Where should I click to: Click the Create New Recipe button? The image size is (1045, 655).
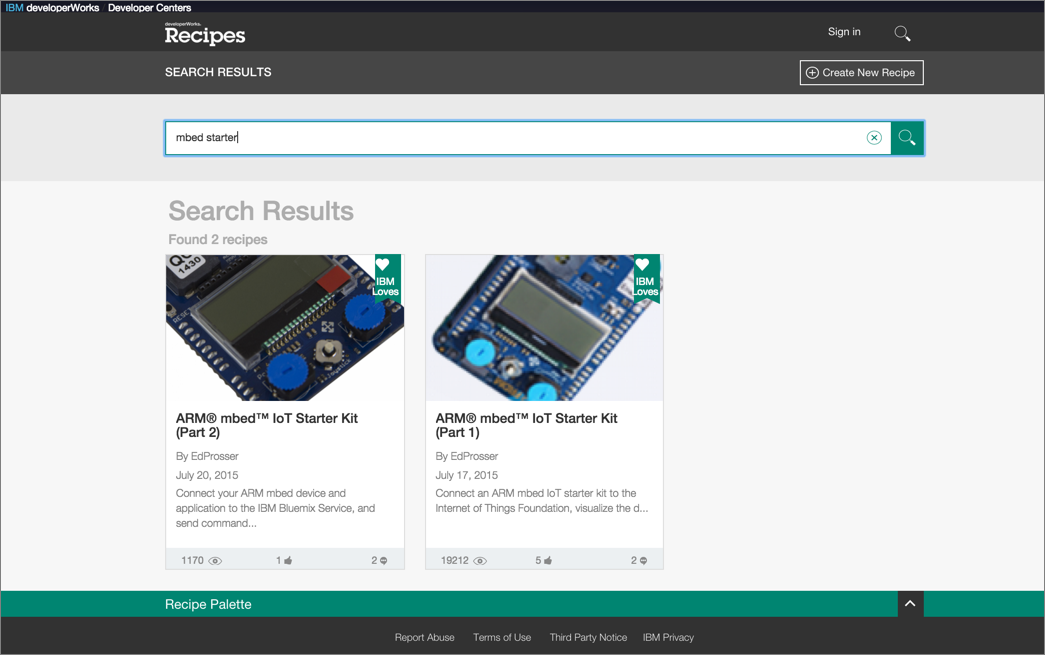(861, 73)
